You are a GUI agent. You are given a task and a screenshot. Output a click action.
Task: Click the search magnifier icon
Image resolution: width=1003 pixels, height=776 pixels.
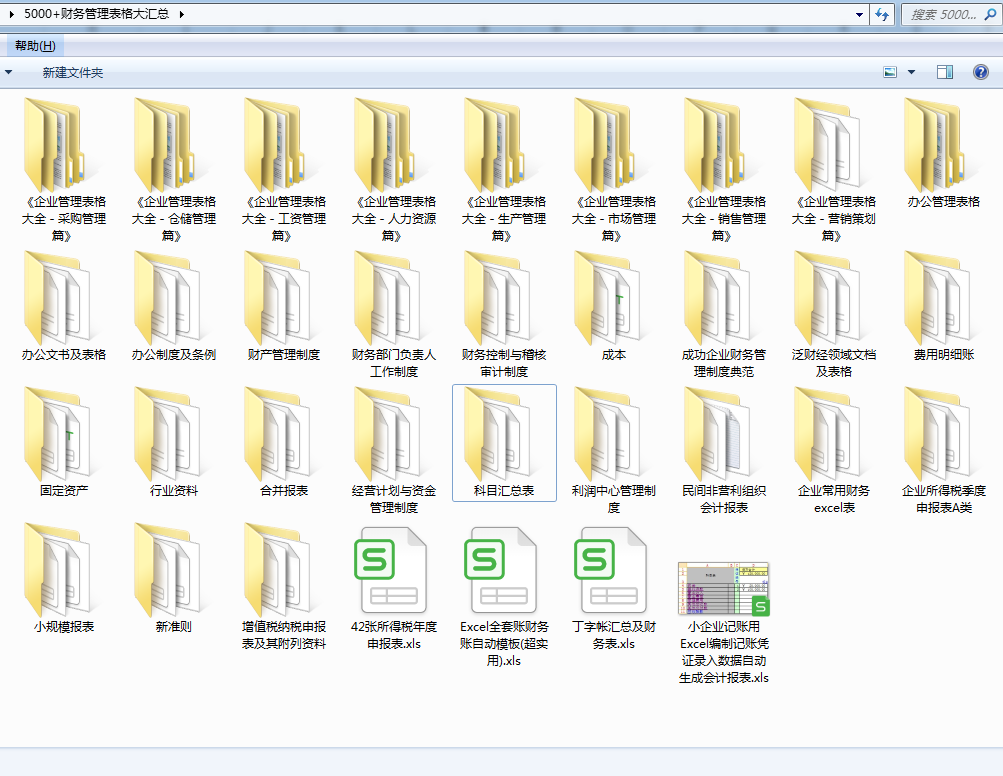coord(990,14)
